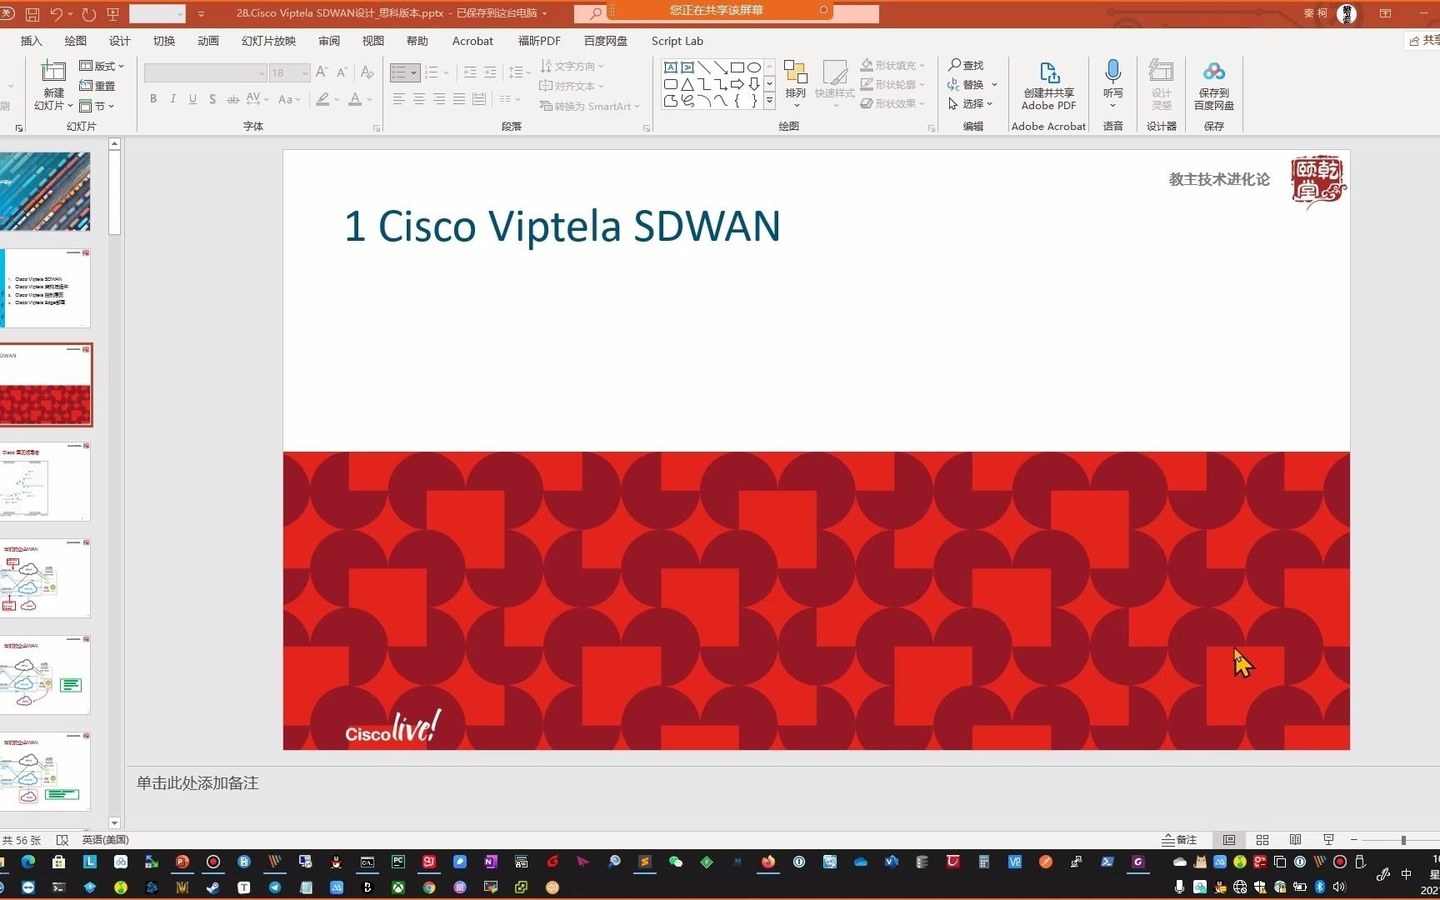The height and width of the screenshot is (900, 1440).
Task: Click the spell check icon in status bar
Action: click(x=62, y=840)
